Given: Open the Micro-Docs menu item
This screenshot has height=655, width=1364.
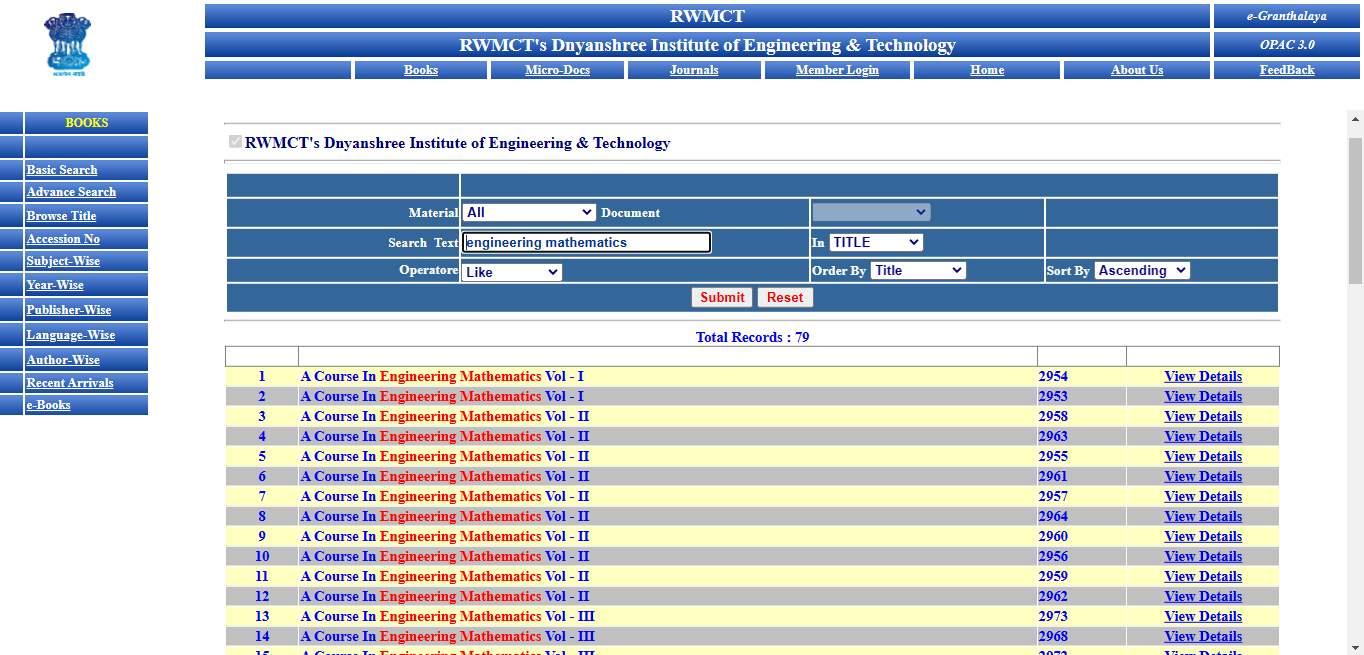Looking at the screenshot, I should coord(558,70).
